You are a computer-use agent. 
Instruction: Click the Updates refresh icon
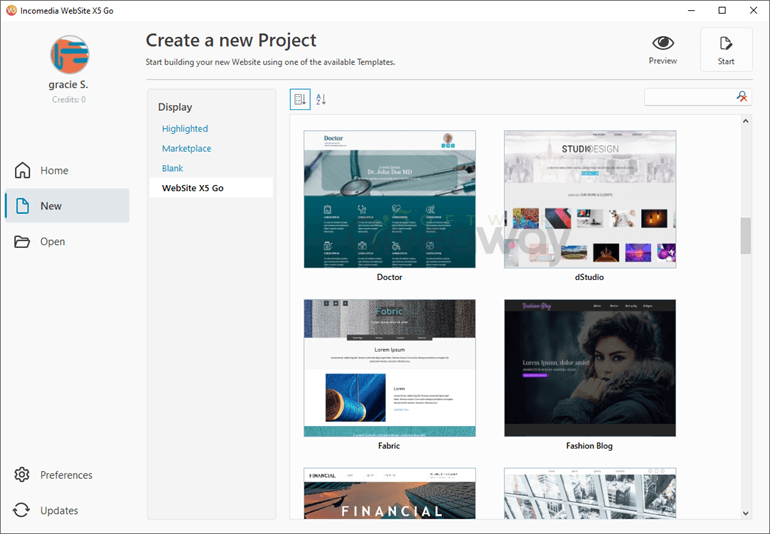click(x=21, y=510)
